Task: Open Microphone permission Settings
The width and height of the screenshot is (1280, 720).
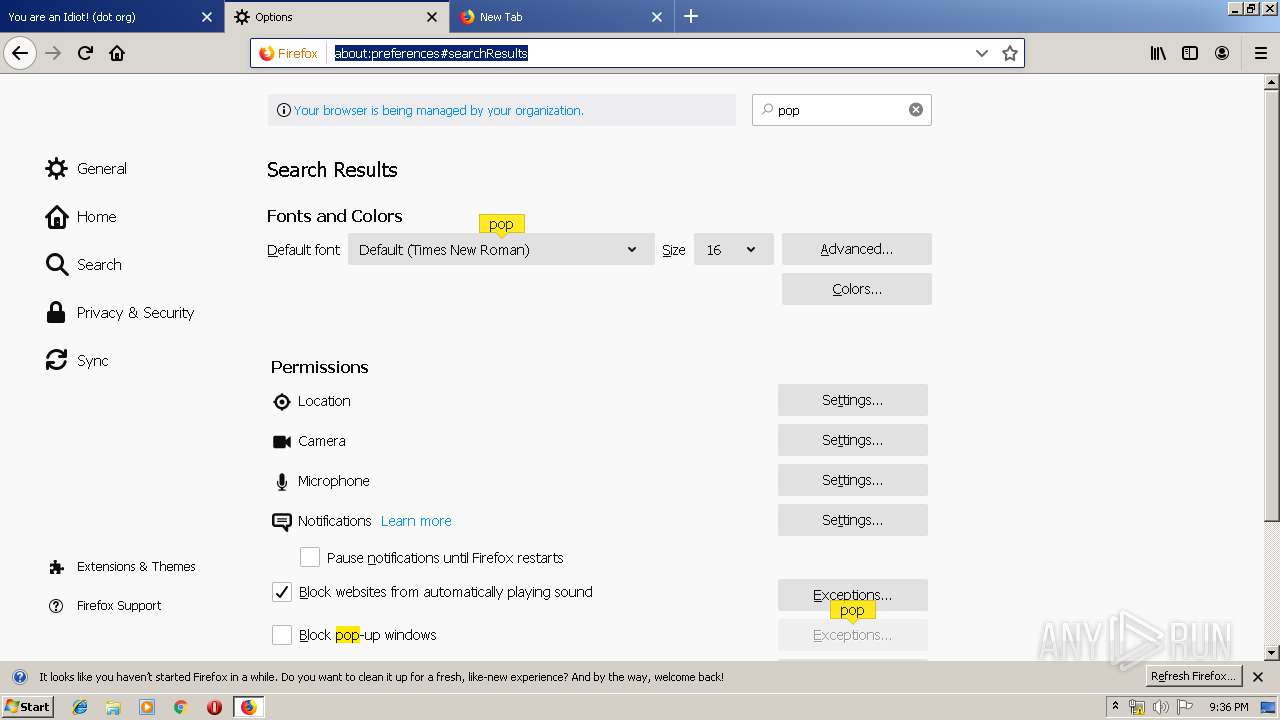Action: coord(853,480)
